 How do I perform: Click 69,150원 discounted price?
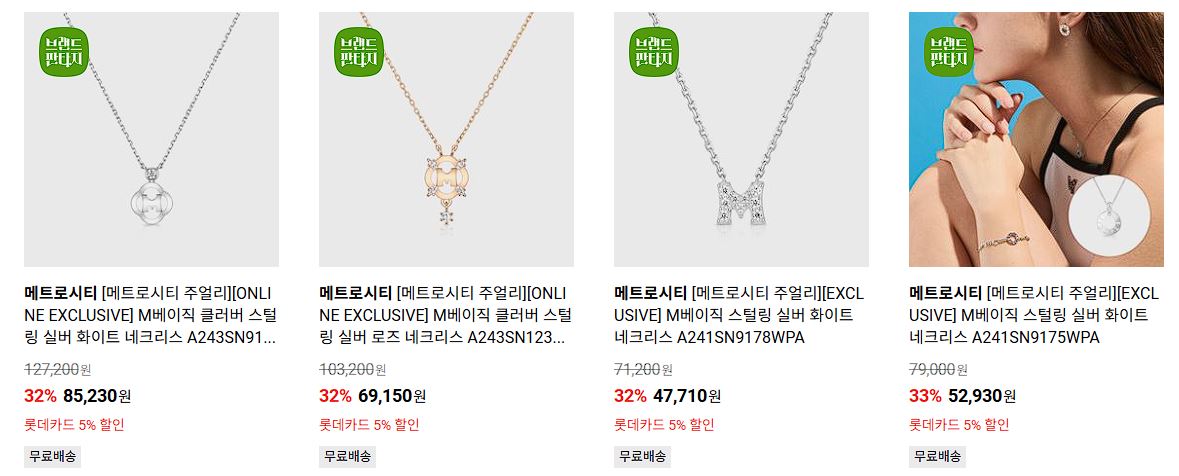[x=392, y=396]
